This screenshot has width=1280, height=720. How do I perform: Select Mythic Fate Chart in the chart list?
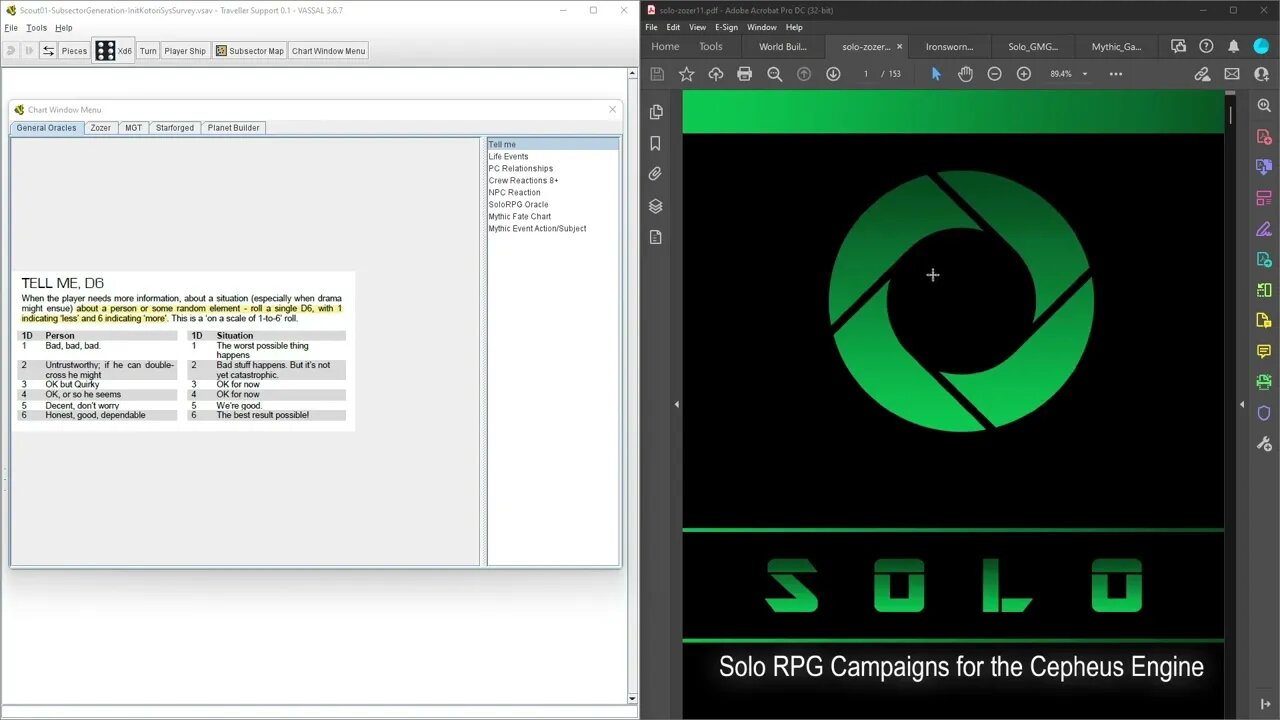pyautogui.click(x=519, y=217)
